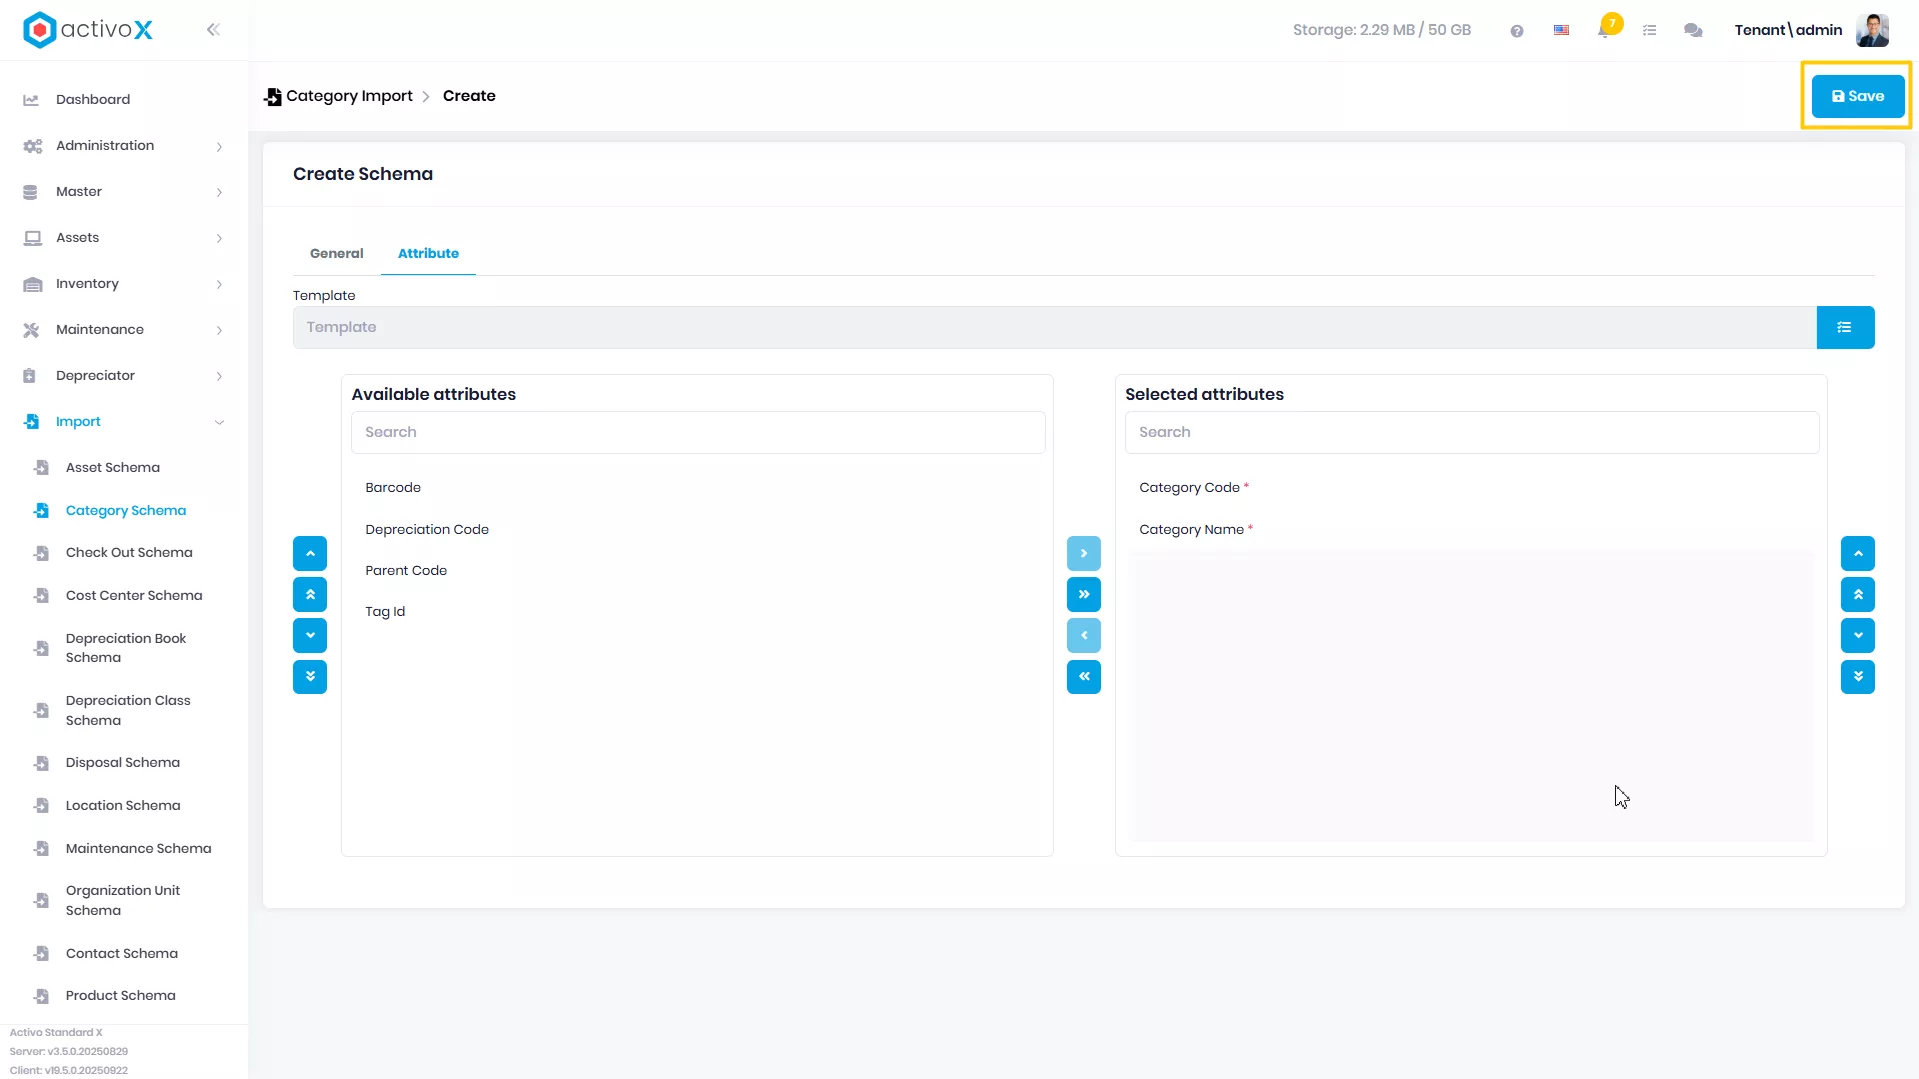The width and height of the screenshot is (1919, 1079).
Task: Move selected attribute to top
Action: (1858, 595)
